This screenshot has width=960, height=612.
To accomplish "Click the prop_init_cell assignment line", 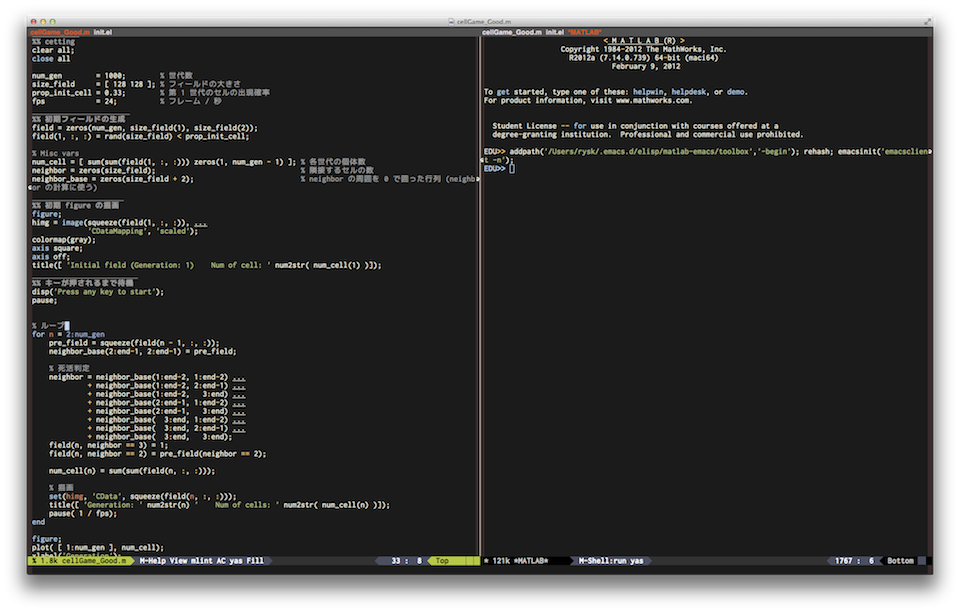I will click(x=78, y=93).
